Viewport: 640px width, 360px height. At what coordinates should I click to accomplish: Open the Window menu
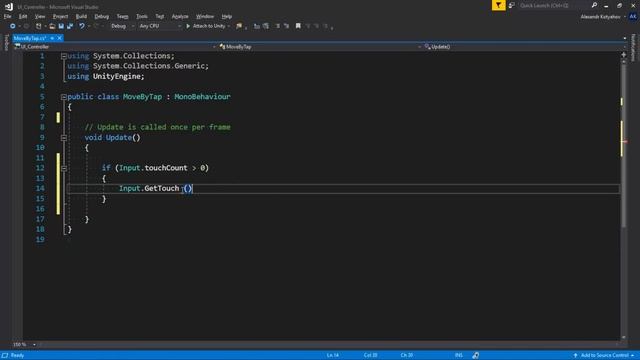point(205,17)
